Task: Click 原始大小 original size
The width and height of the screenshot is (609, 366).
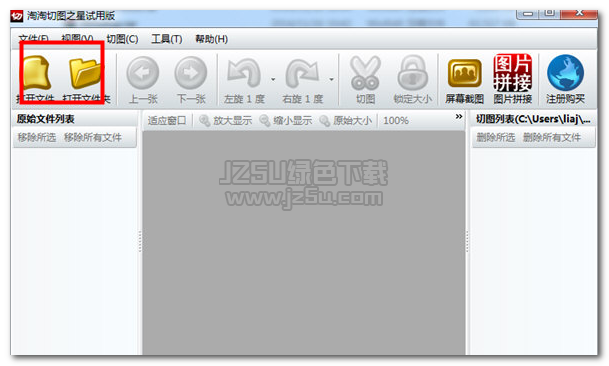Action: 346,120
